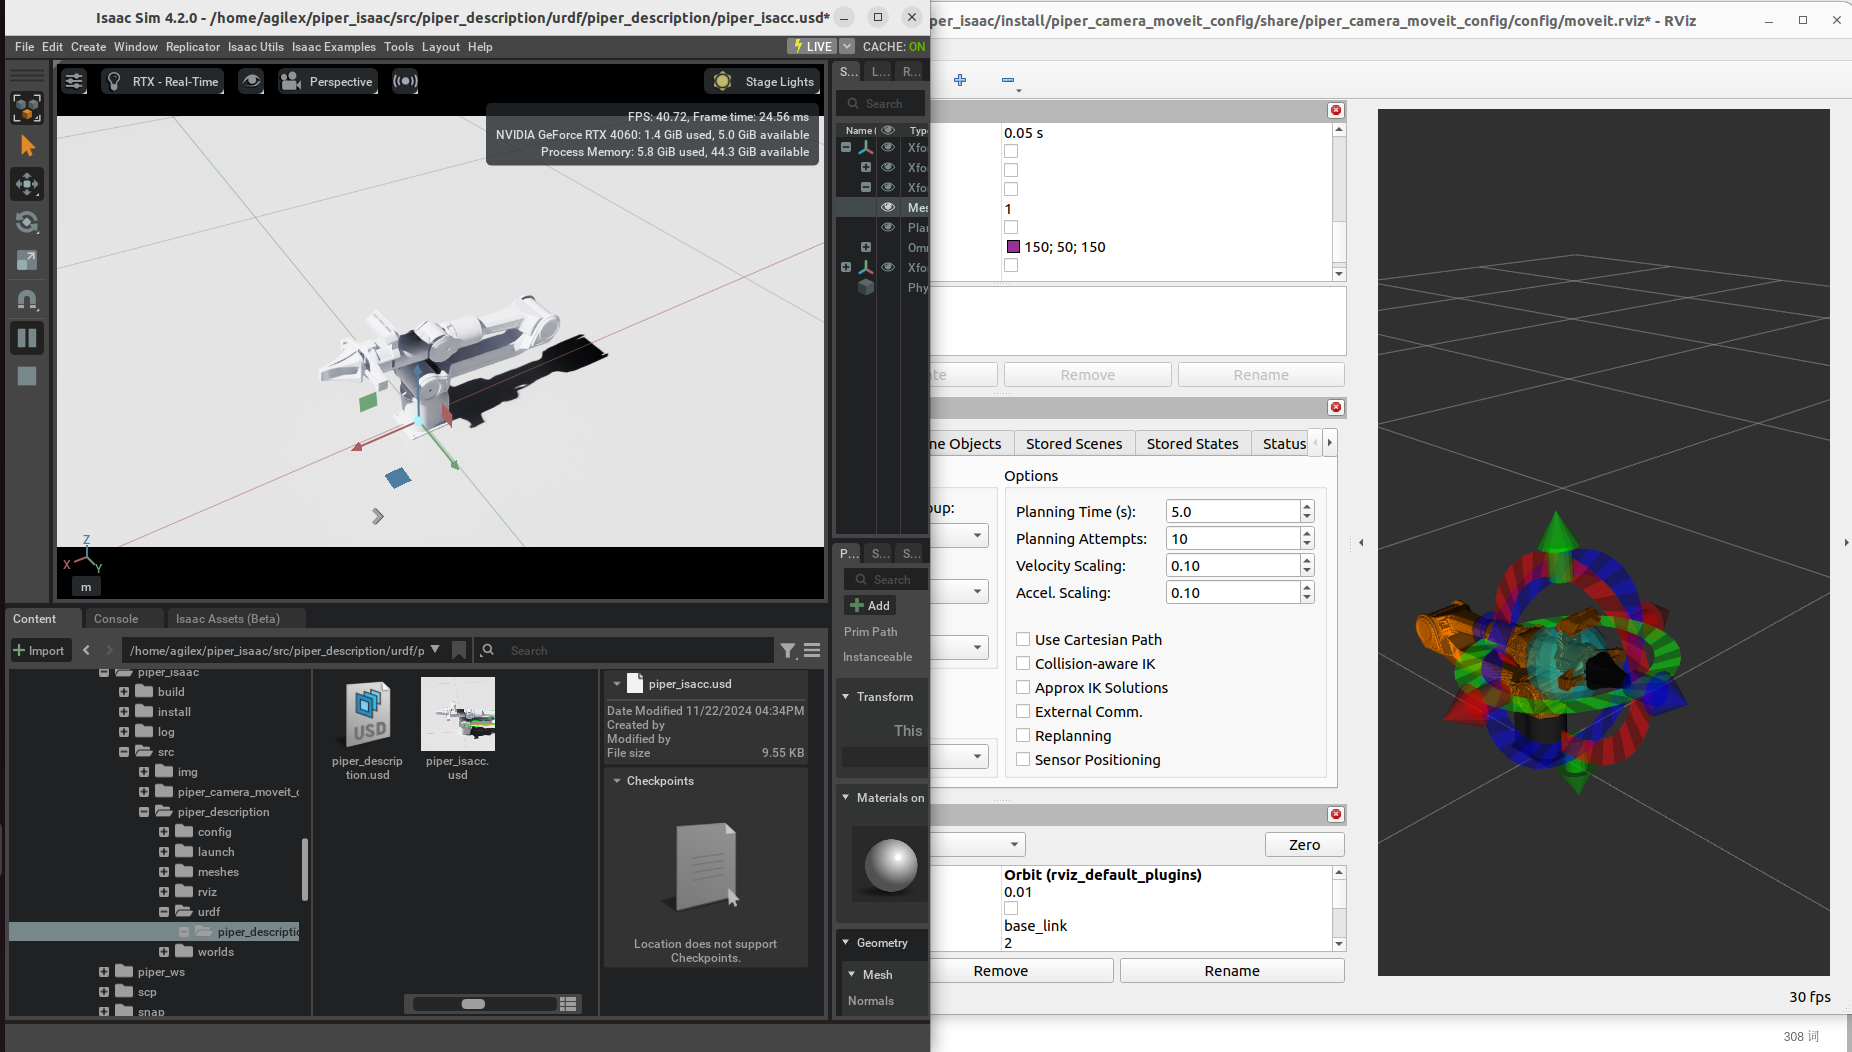1852x1052 pixels.
Task: Click the Zero button
Action: click(1304, 845)
